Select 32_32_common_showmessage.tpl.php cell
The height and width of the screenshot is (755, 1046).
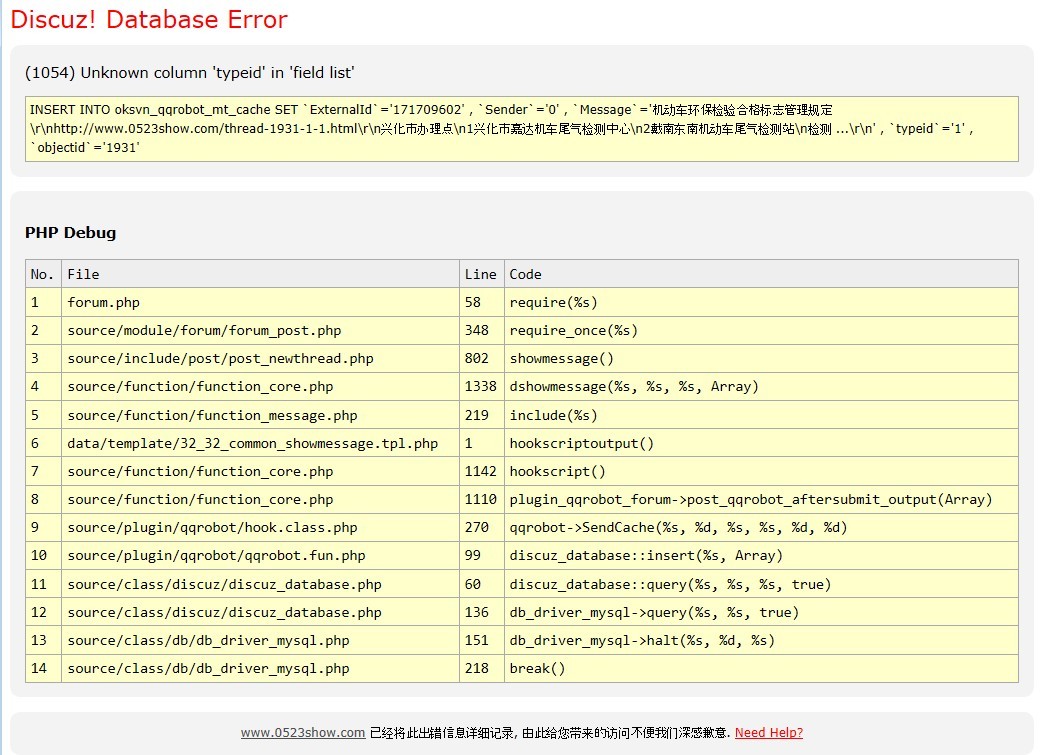(260, 443)
